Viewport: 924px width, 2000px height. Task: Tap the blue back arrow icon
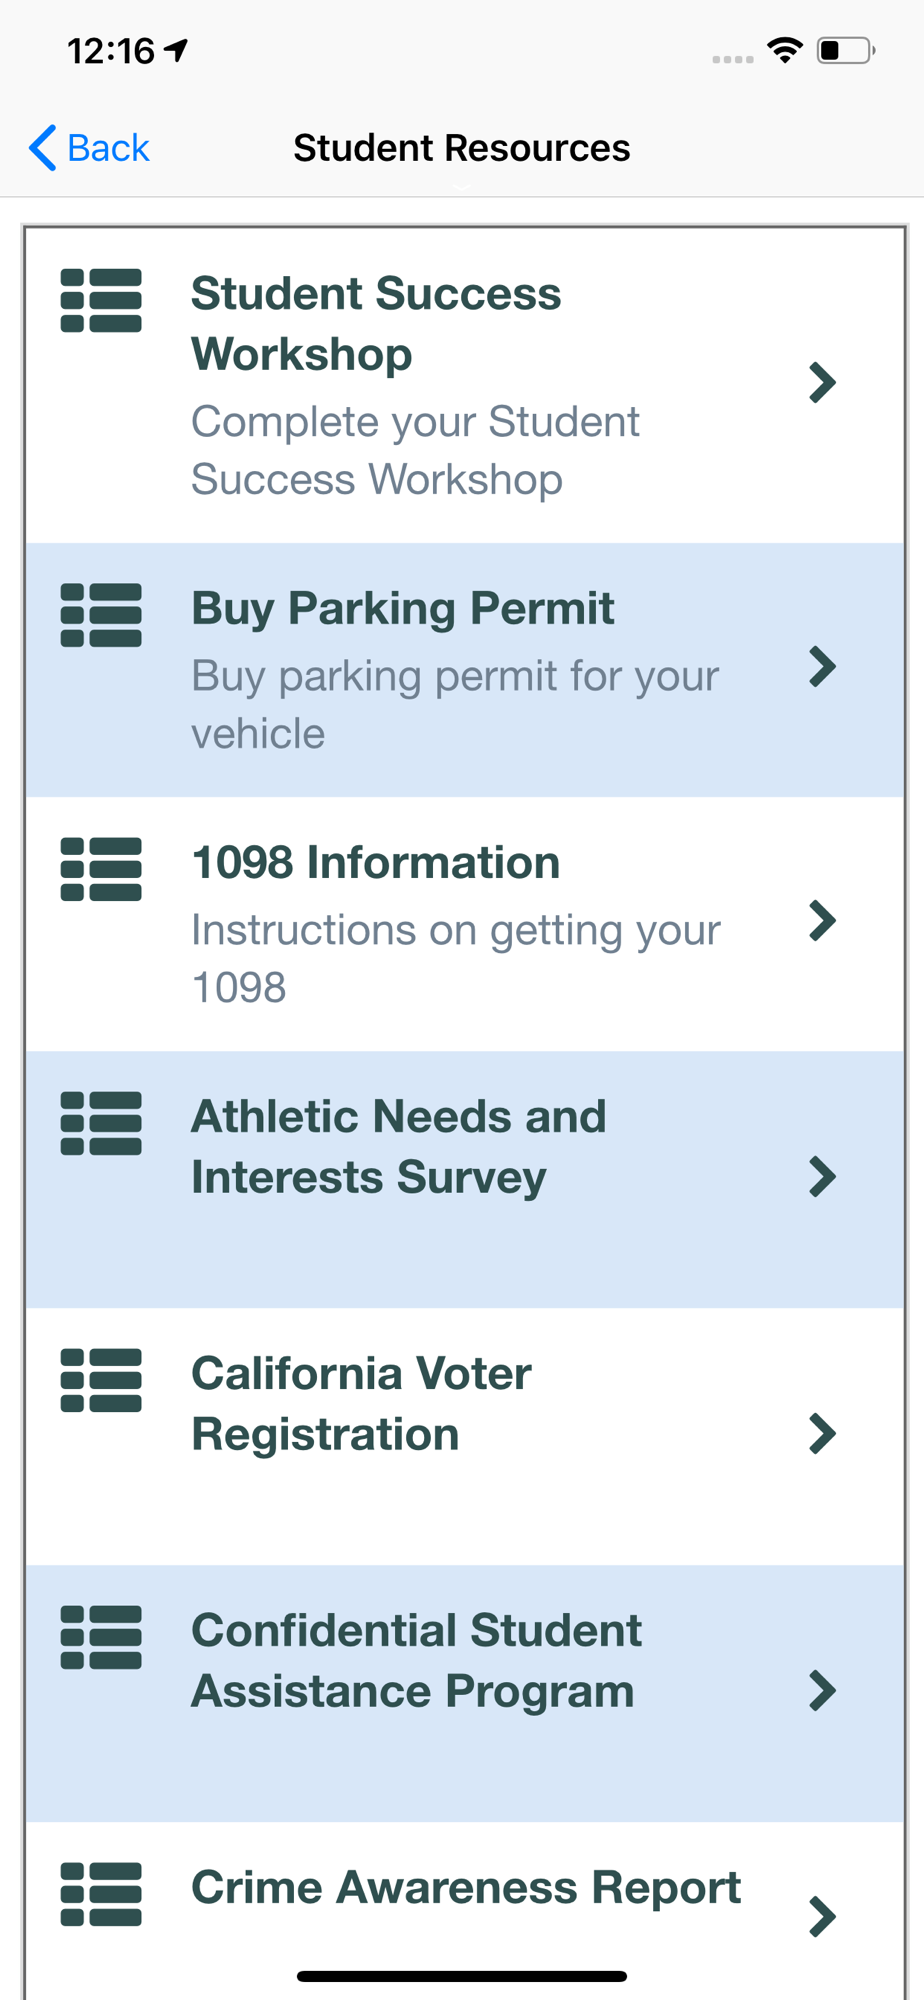pos(43,148)
